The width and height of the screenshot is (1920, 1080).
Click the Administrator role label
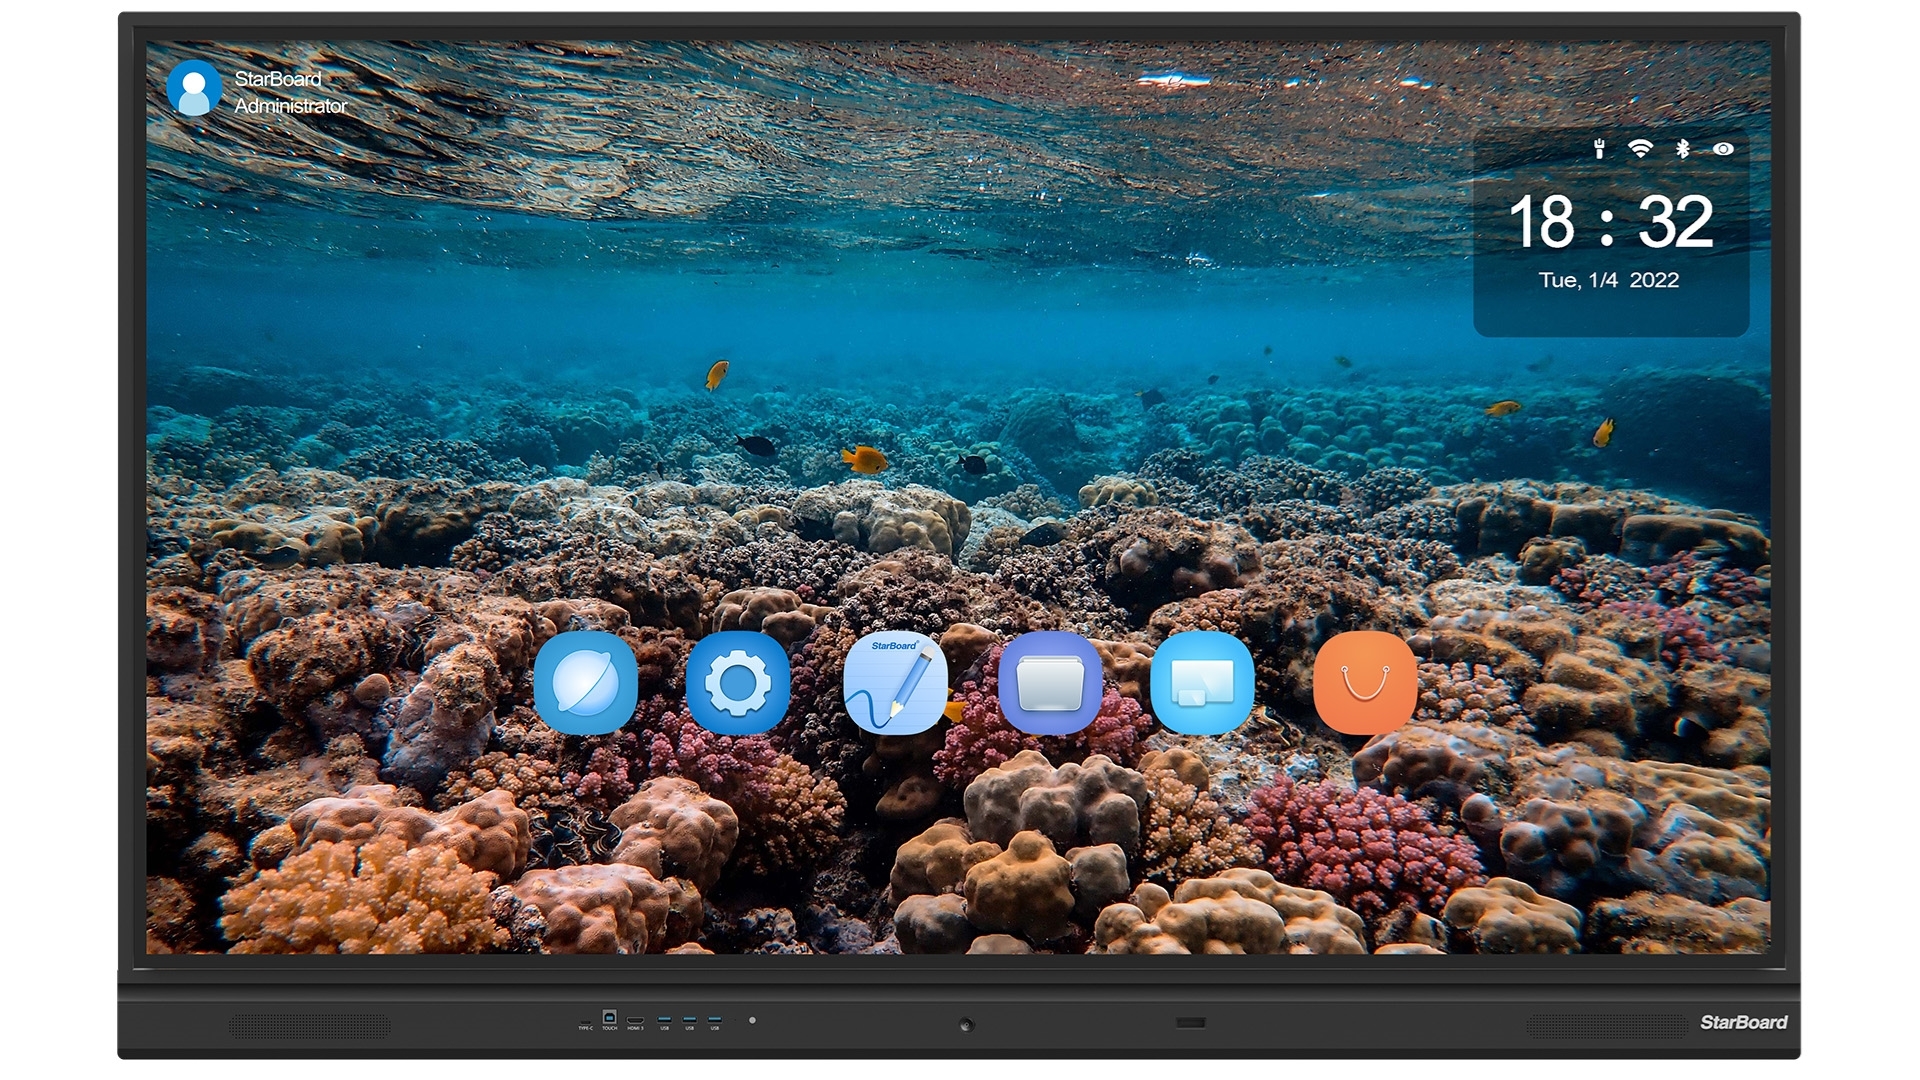[x=291, y=106]
